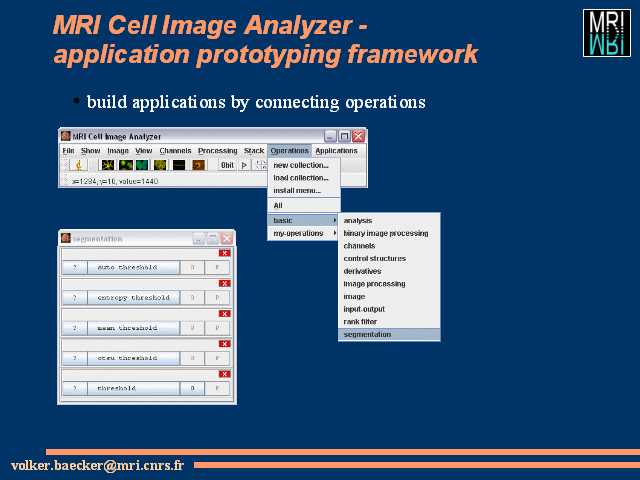Click the email volker.baecker@mri.cnrs.fr
This screenshot has height=480, width=640.
[x=98, y=465]
